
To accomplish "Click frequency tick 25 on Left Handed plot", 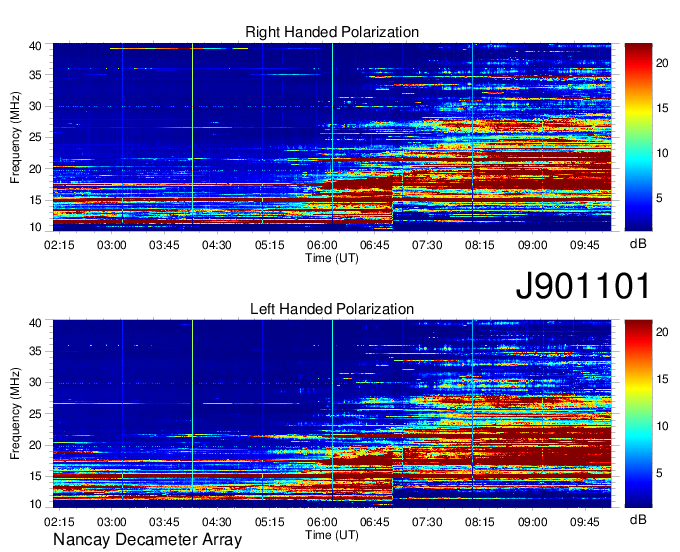I will pyautogui.click(x=35, y=414).
